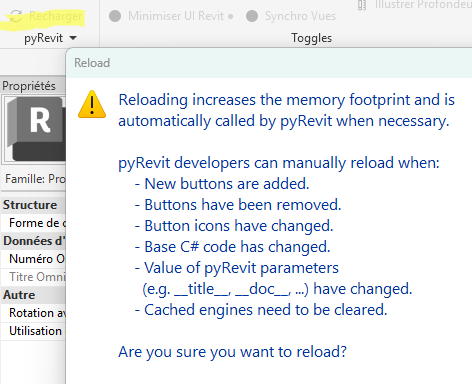Click the Toggles panel title

coord(312,38)
